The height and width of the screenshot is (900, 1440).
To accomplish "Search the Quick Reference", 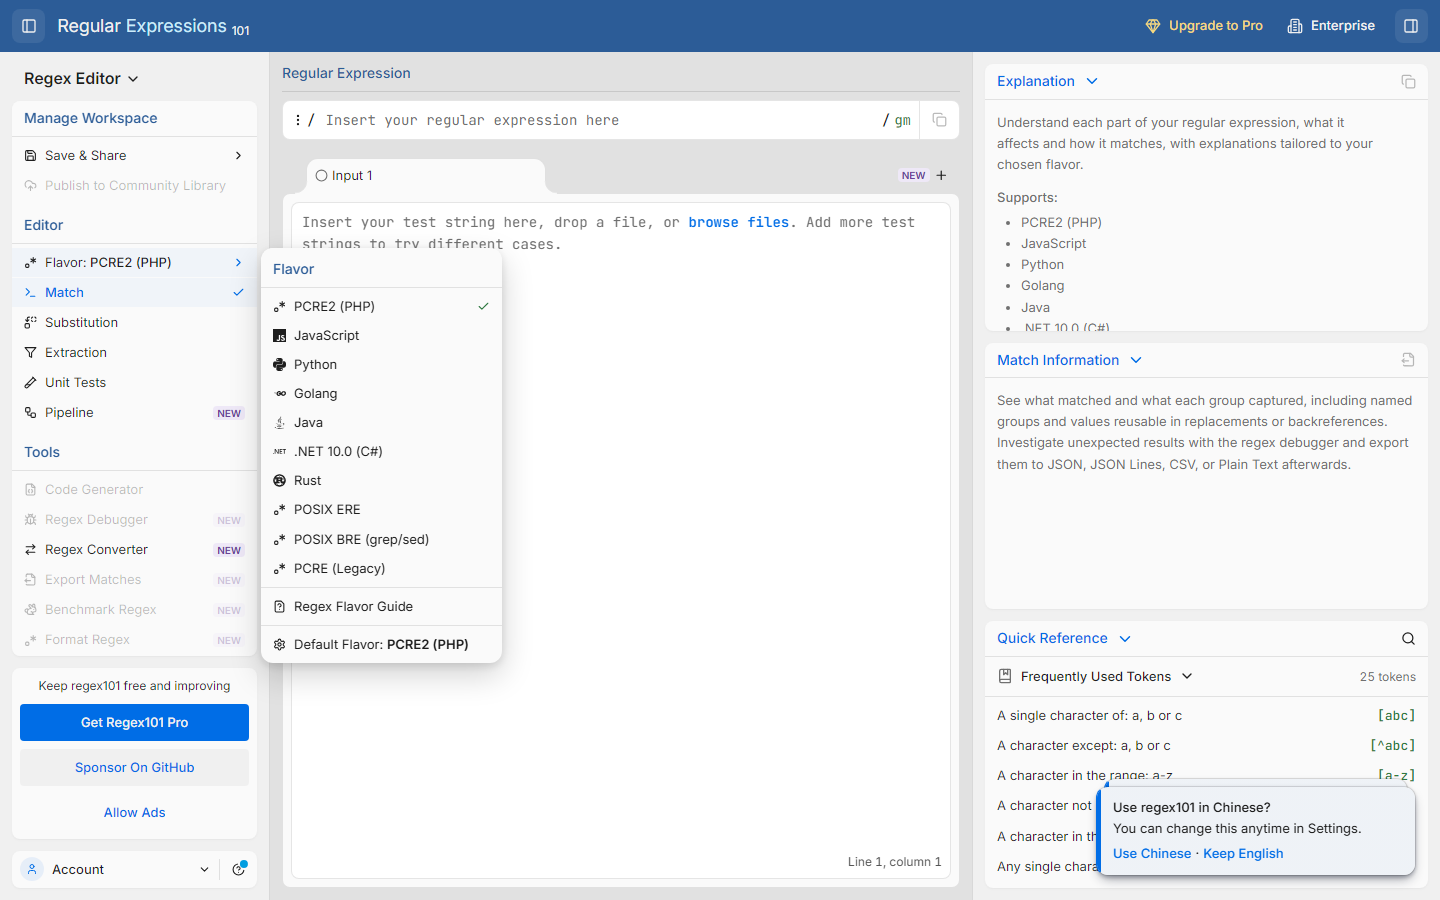I will 1408,639.
